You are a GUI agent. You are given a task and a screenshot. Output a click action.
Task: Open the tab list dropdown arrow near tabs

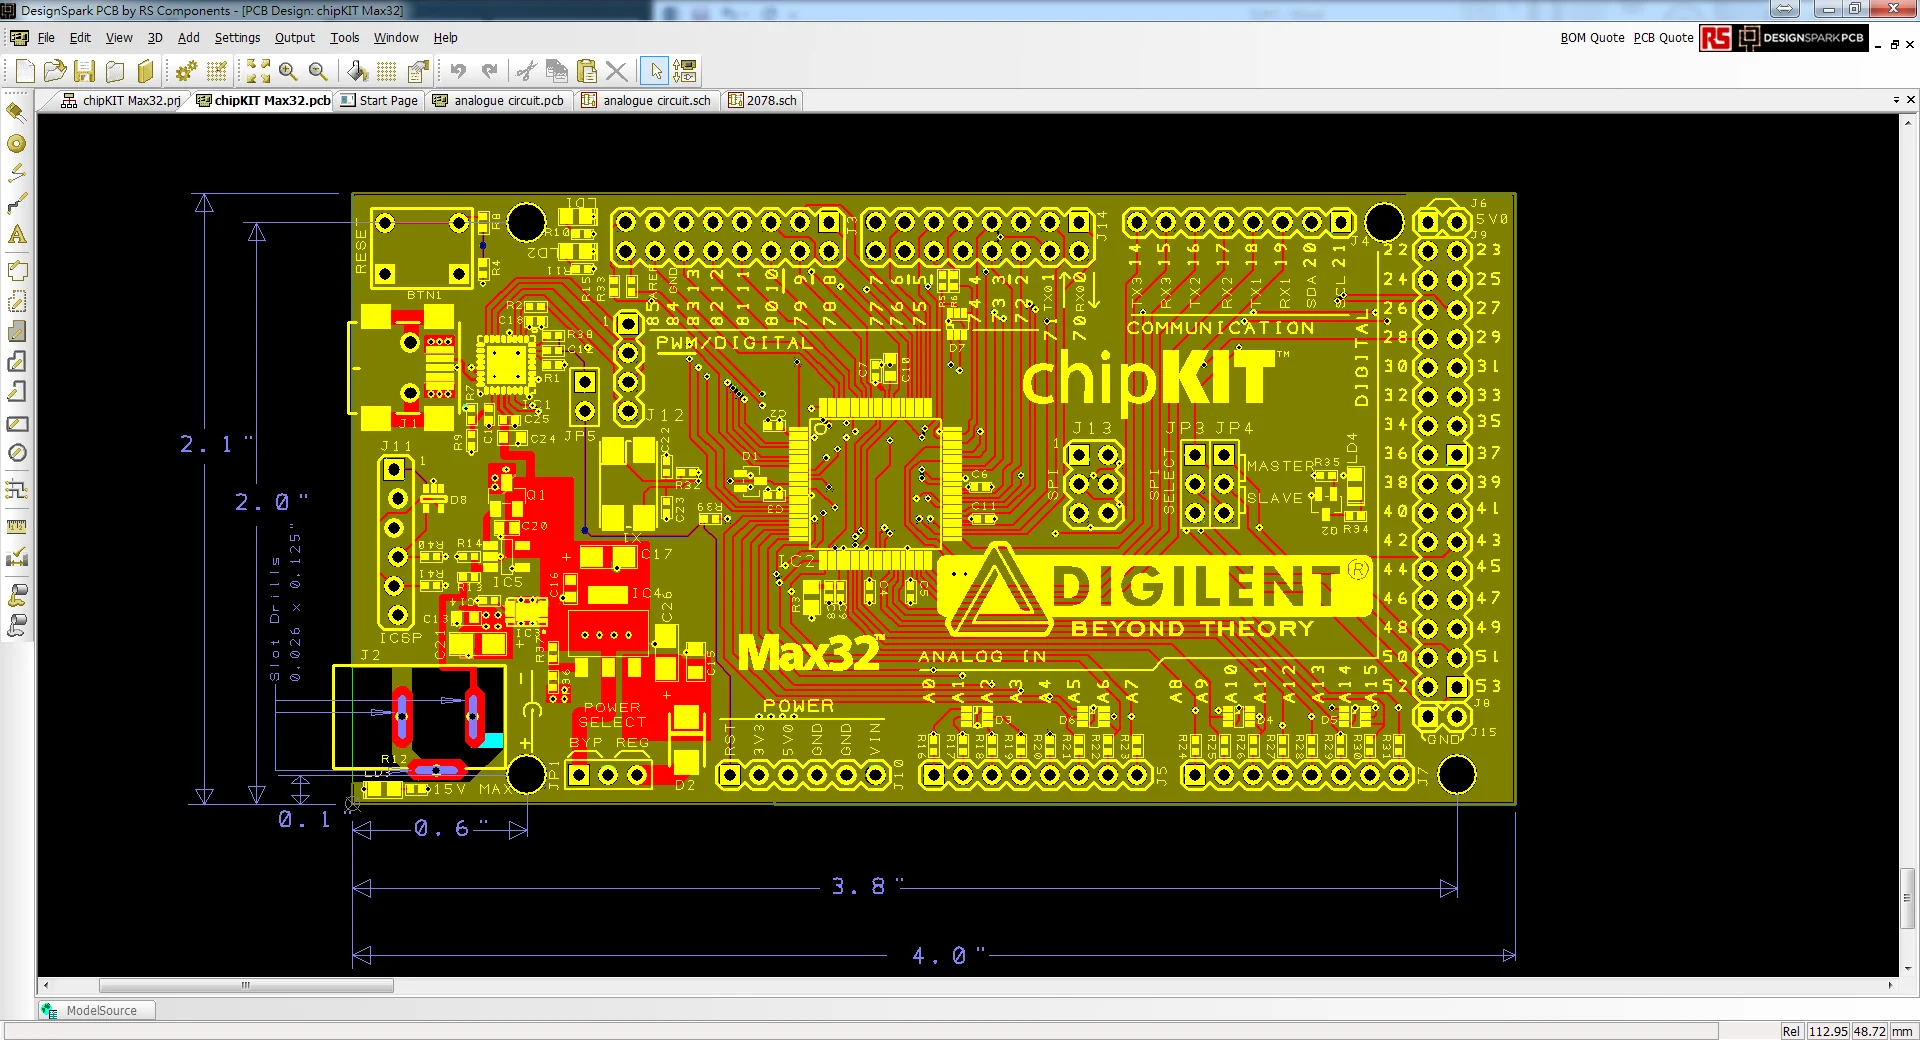1897,100
